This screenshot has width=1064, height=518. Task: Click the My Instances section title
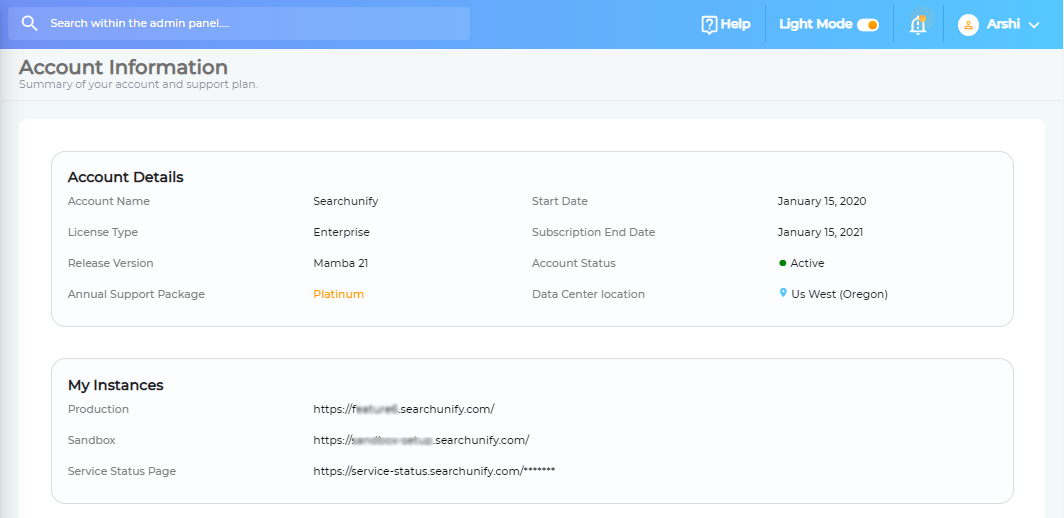click(115, 385)
